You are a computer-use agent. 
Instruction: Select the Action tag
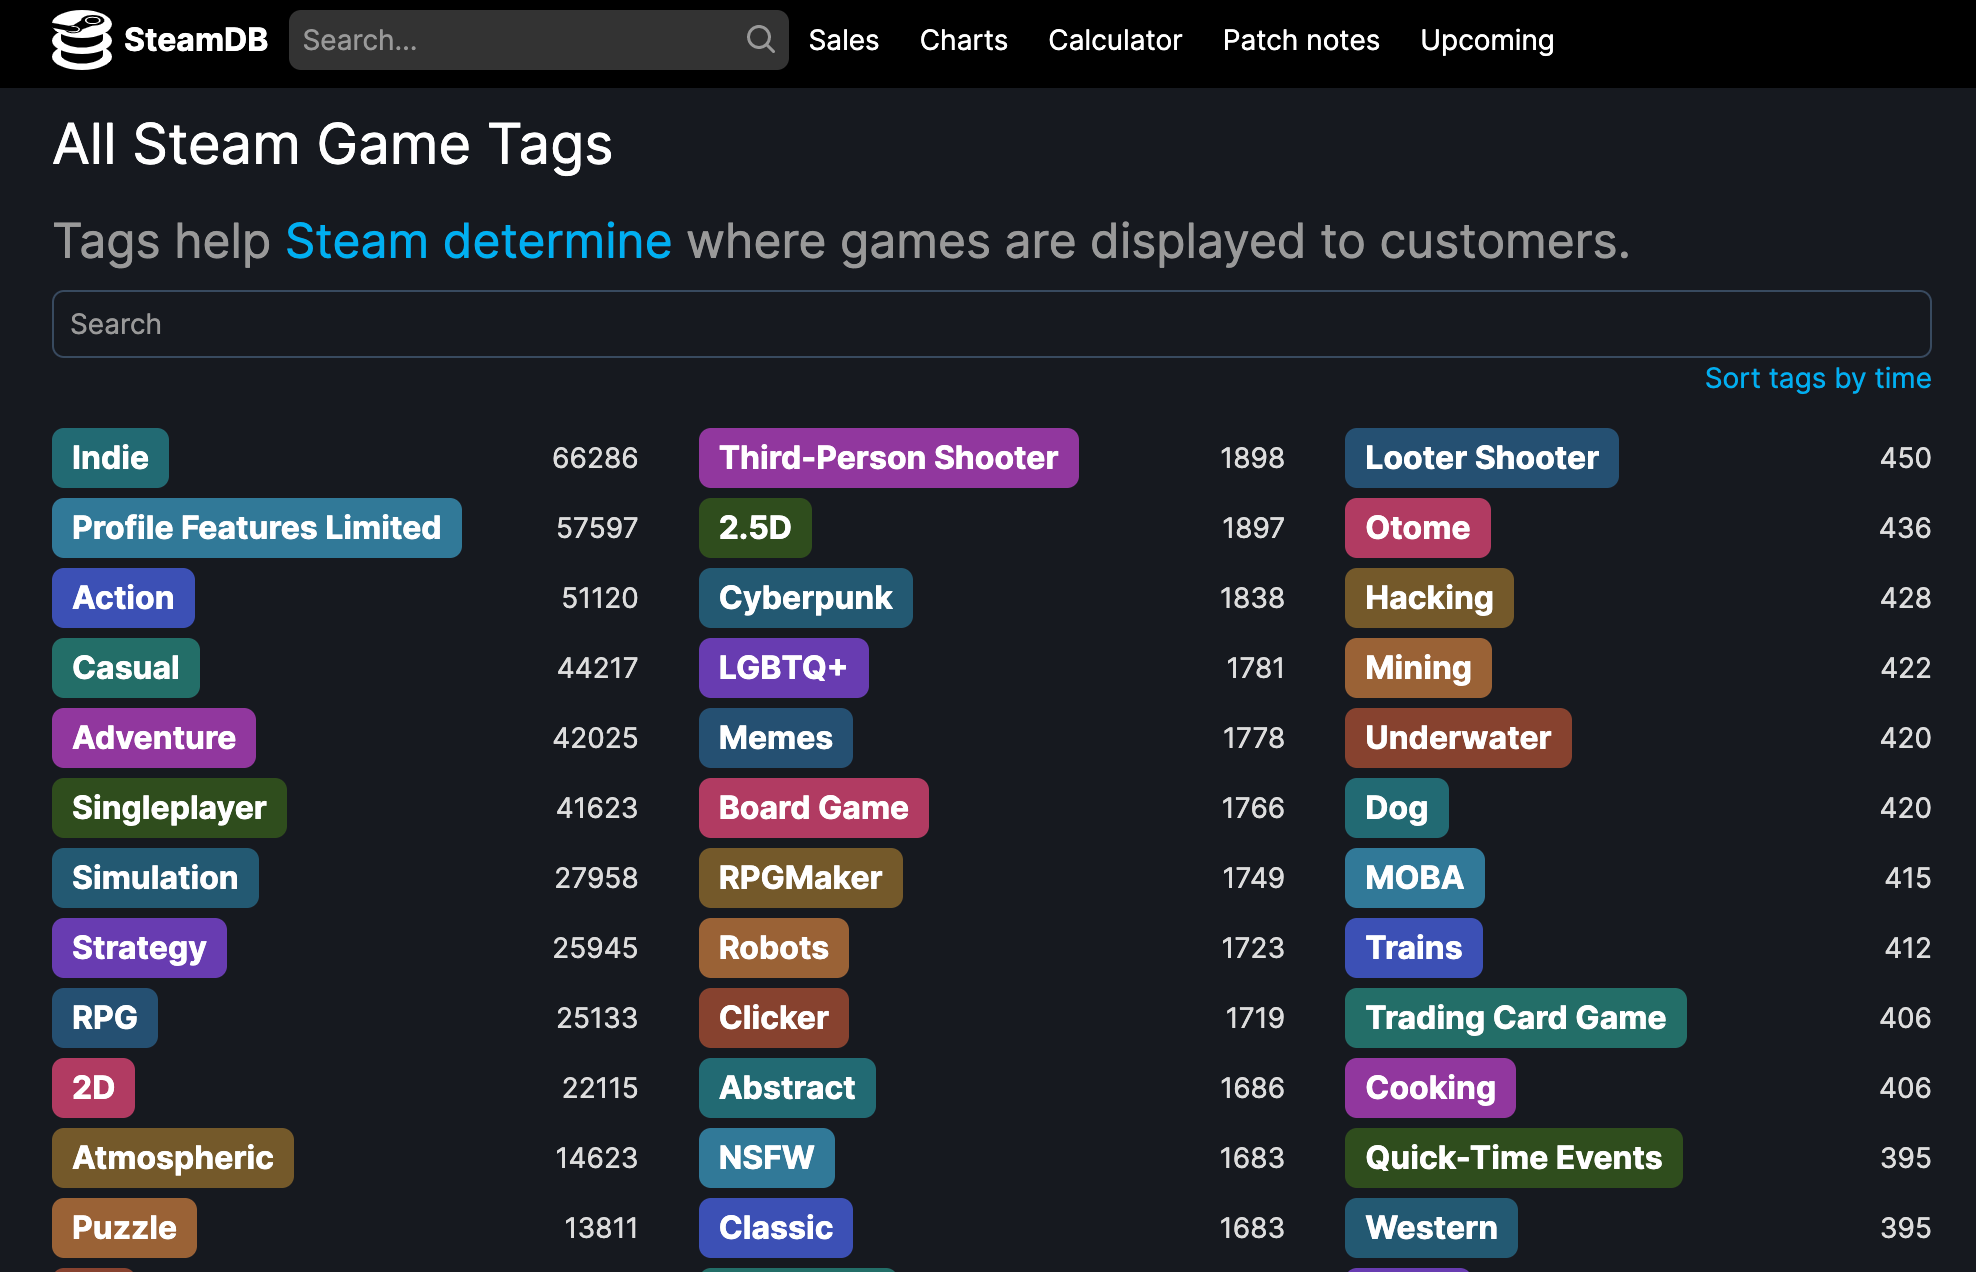point(123,597)
